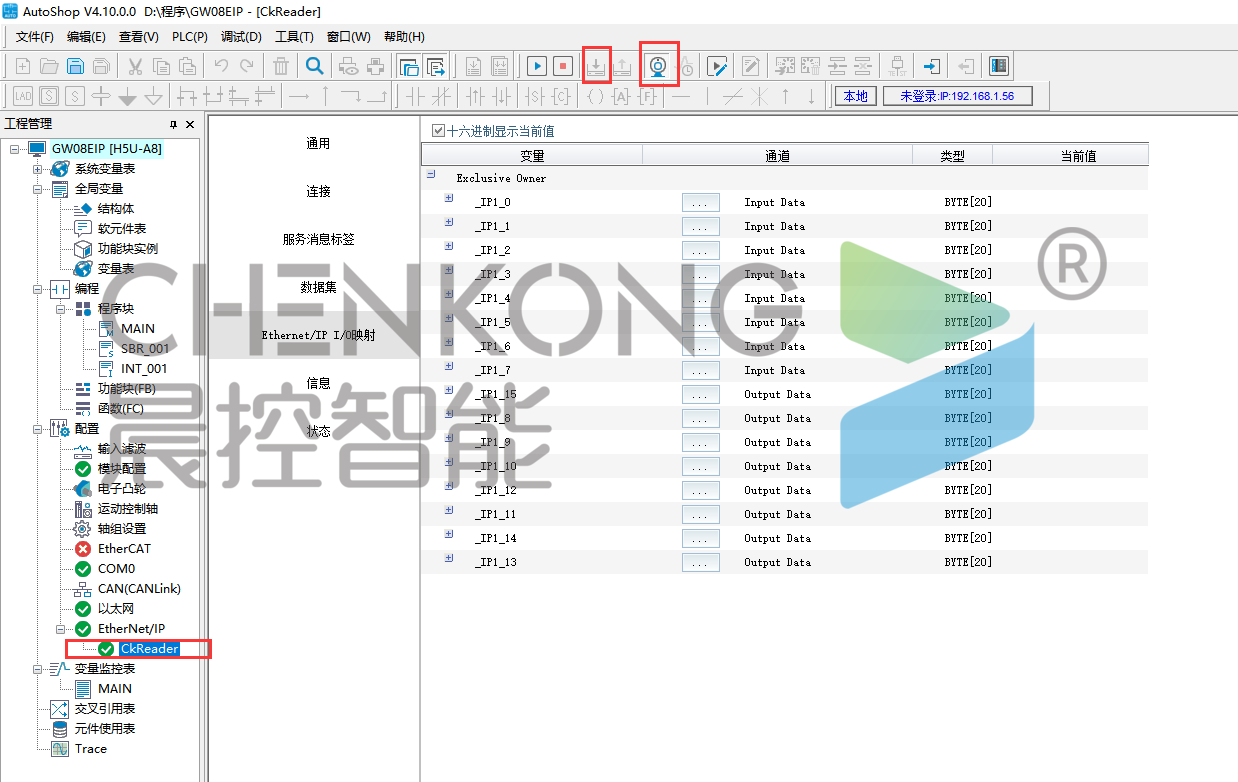Create a new project with the toolbar icon
The image size is (1238, 782).
[x=23, y=67]
